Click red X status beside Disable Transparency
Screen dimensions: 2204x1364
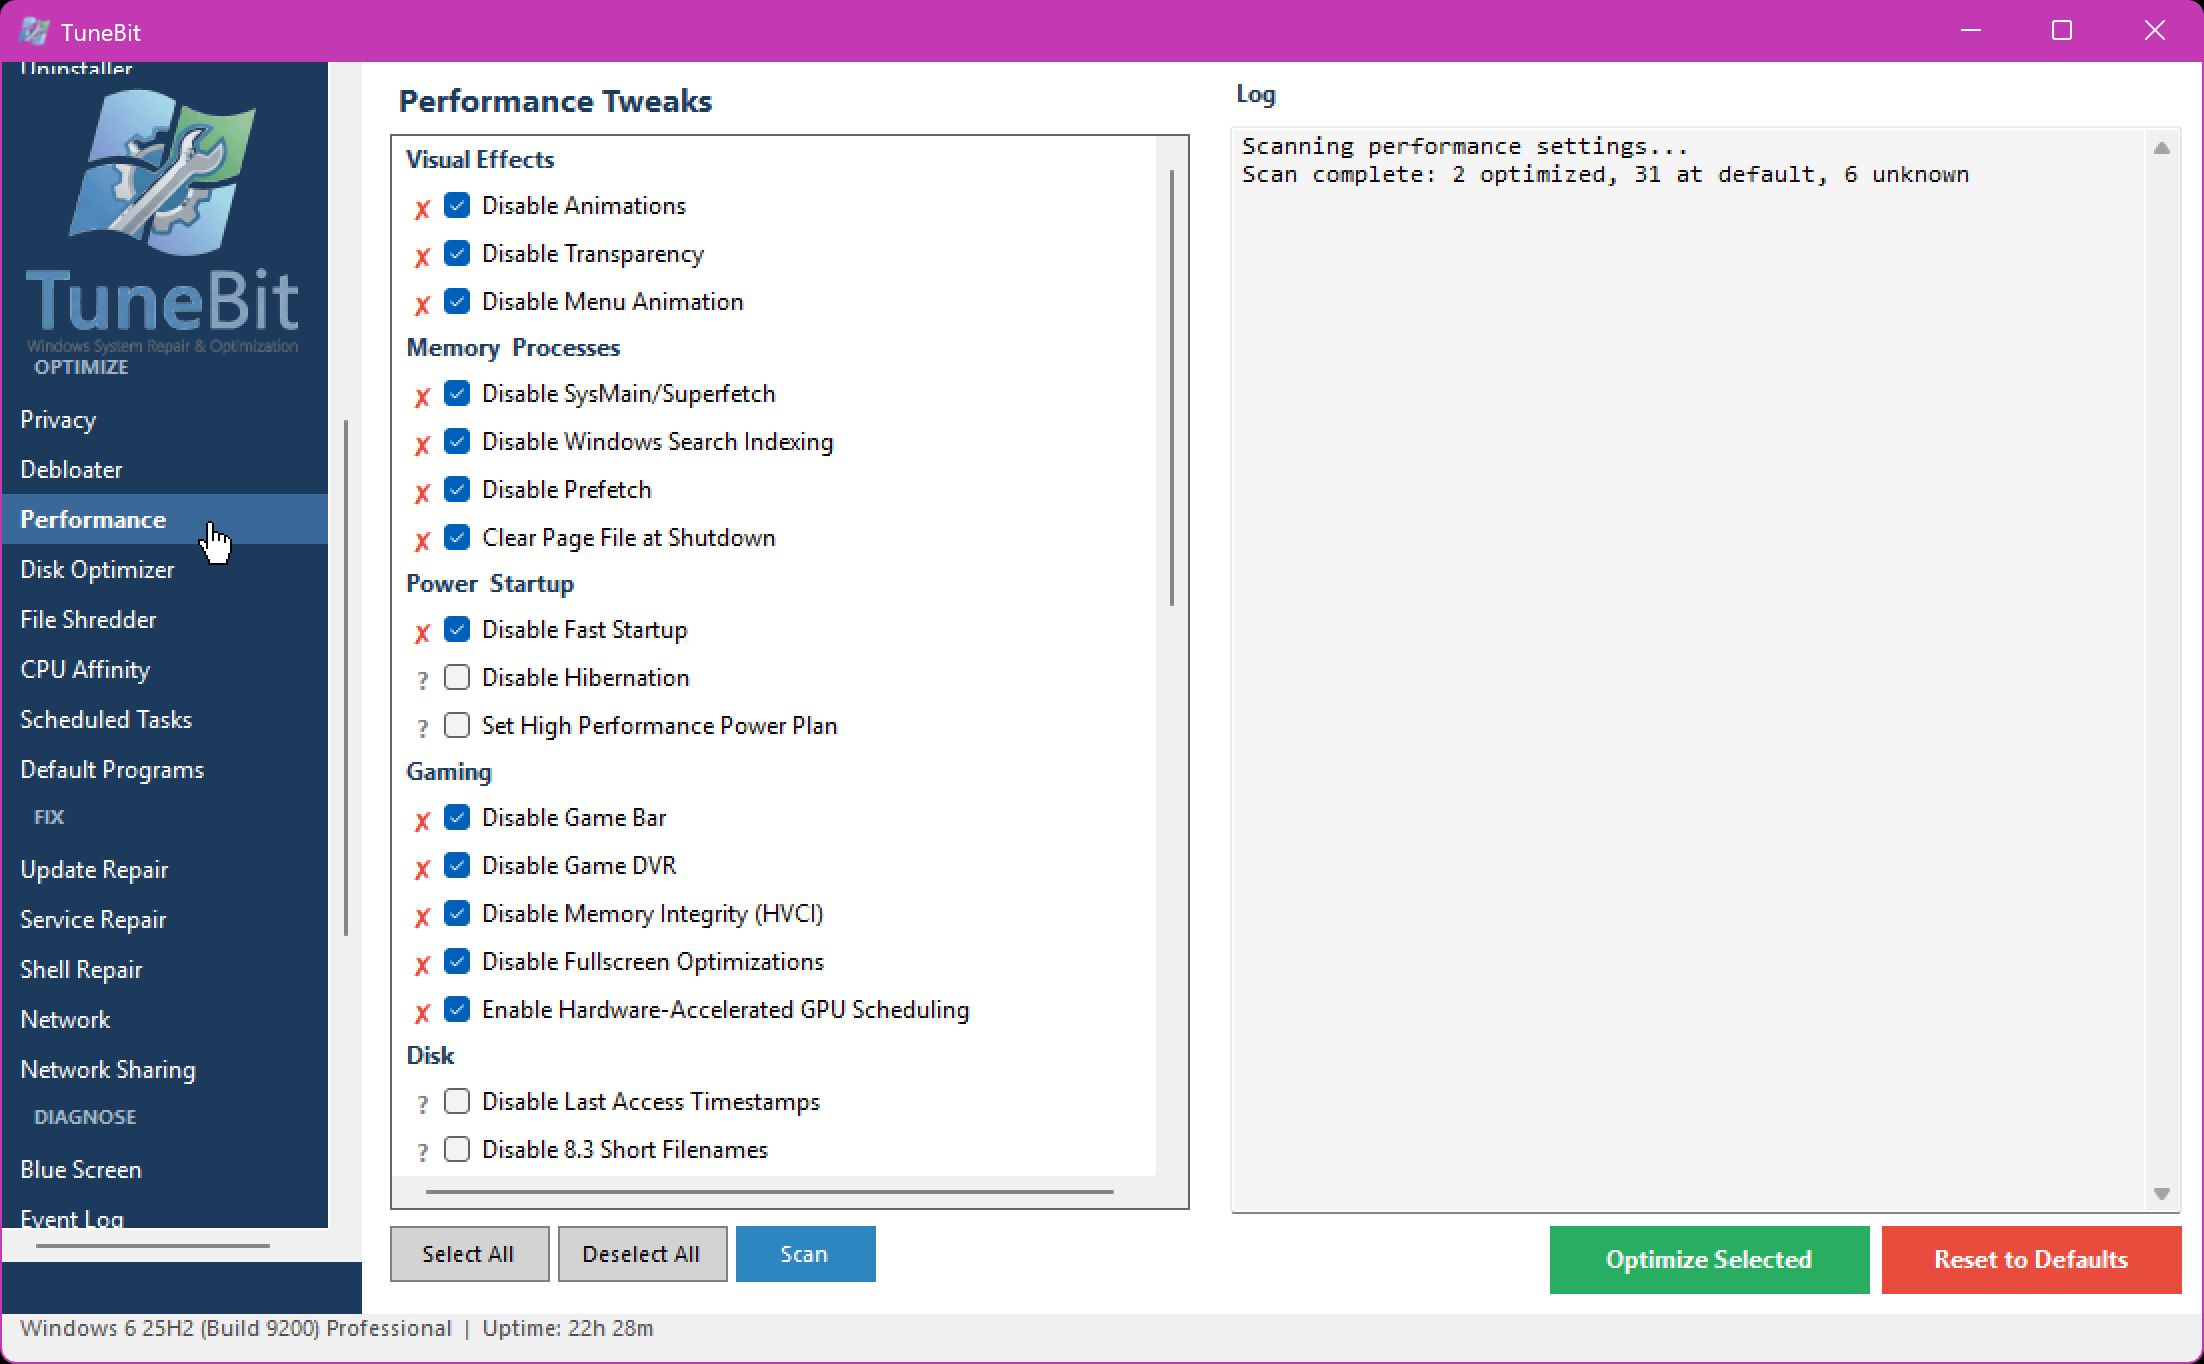[x=422, y=257]
